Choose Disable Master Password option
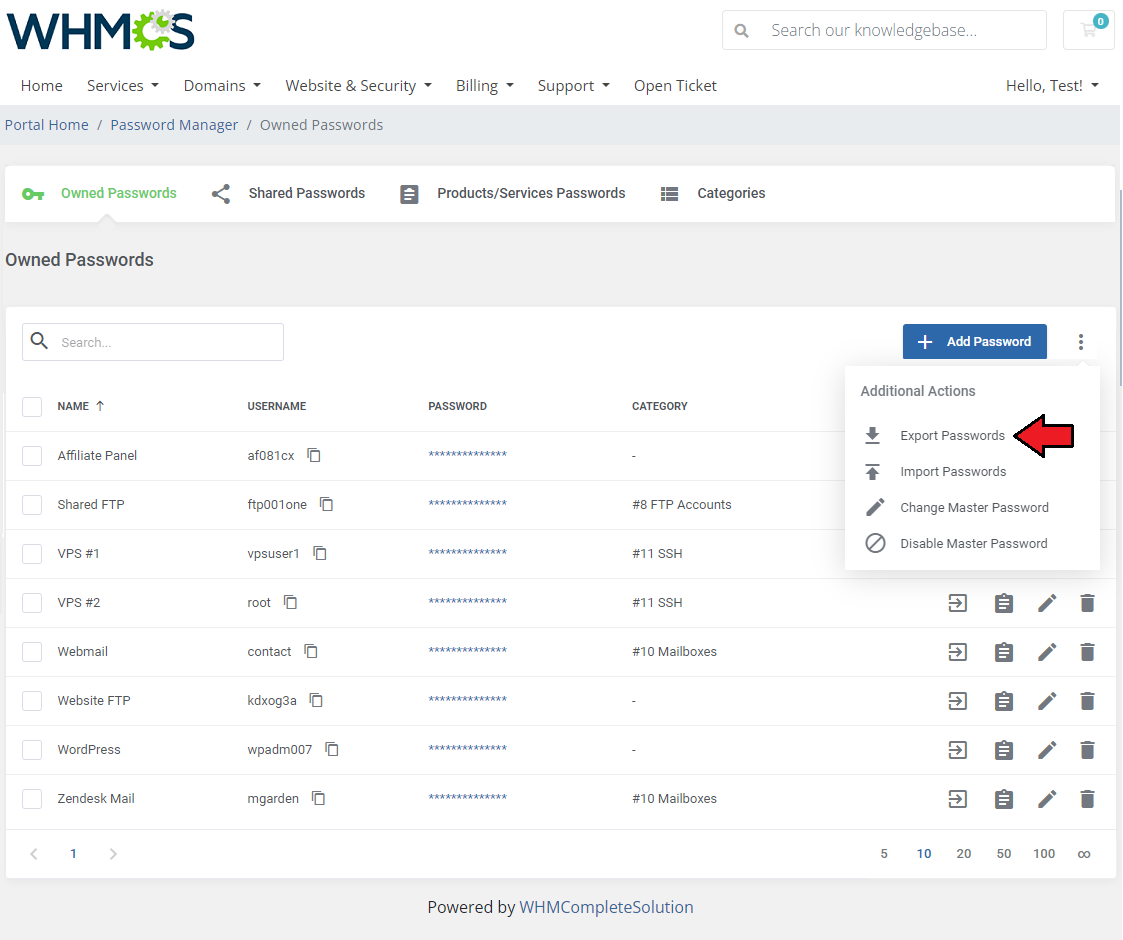Viewport: 1123px width, 940px height. (956, 543)
